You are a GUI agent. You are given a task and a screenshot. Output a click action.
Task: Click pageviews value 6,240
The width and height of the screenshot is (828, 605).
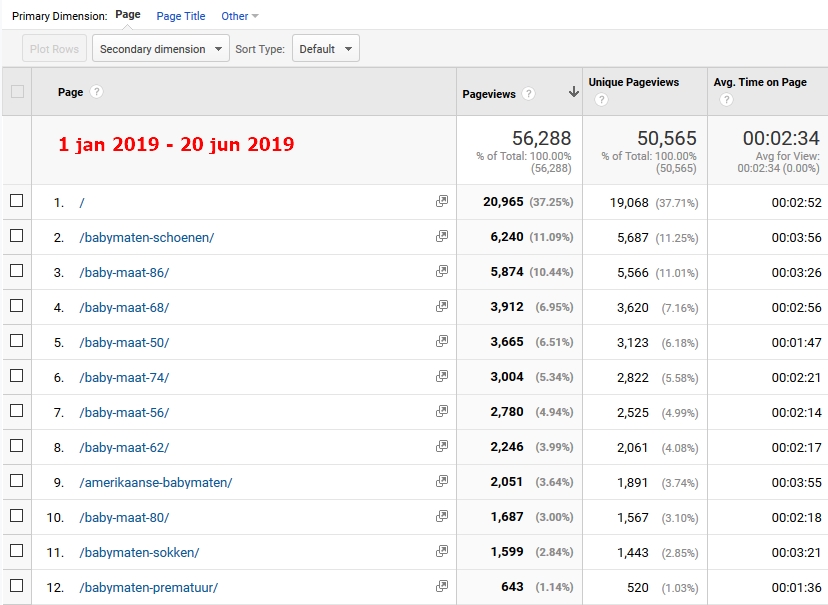coord(507,237)
